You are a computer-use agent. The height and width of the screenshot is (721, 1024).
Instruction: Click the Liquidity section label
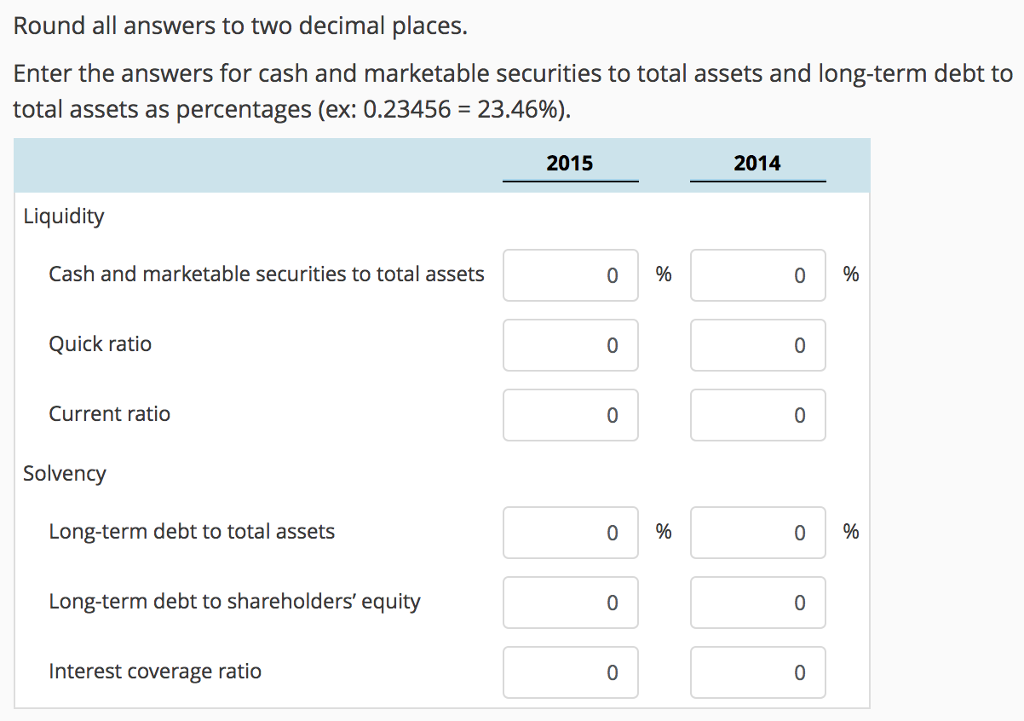(x=63, y=216)
